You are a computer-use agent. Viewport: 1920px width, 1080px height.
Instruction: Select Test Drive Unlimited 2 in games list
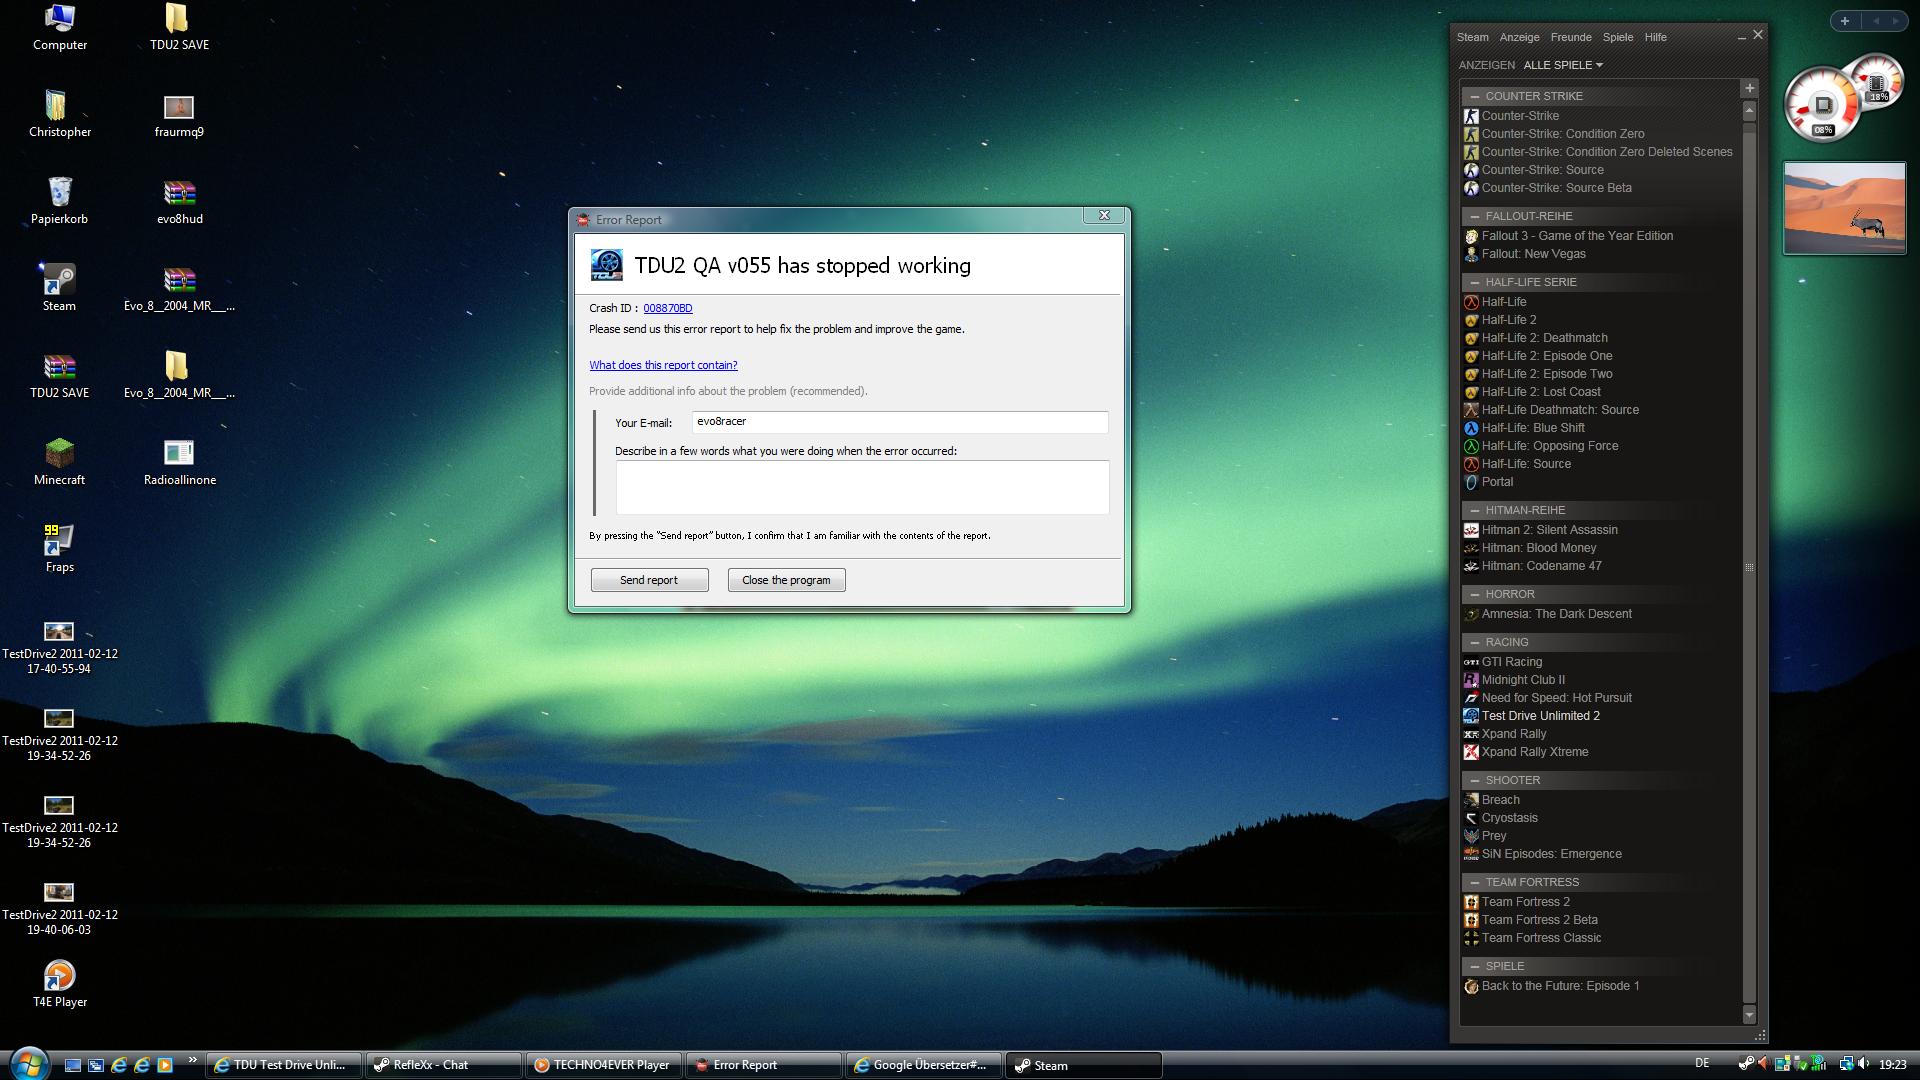point(1540,716)
